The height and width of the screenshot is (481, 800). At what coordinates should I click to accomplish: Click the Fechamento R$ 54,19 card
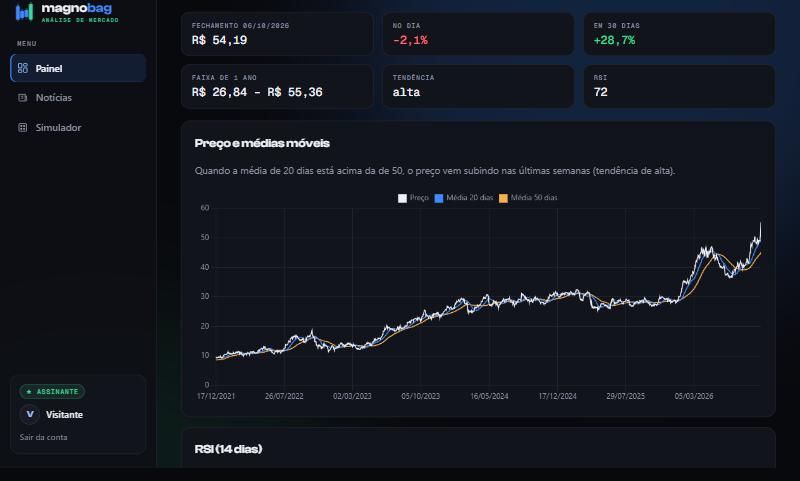[x=277, y=34]
